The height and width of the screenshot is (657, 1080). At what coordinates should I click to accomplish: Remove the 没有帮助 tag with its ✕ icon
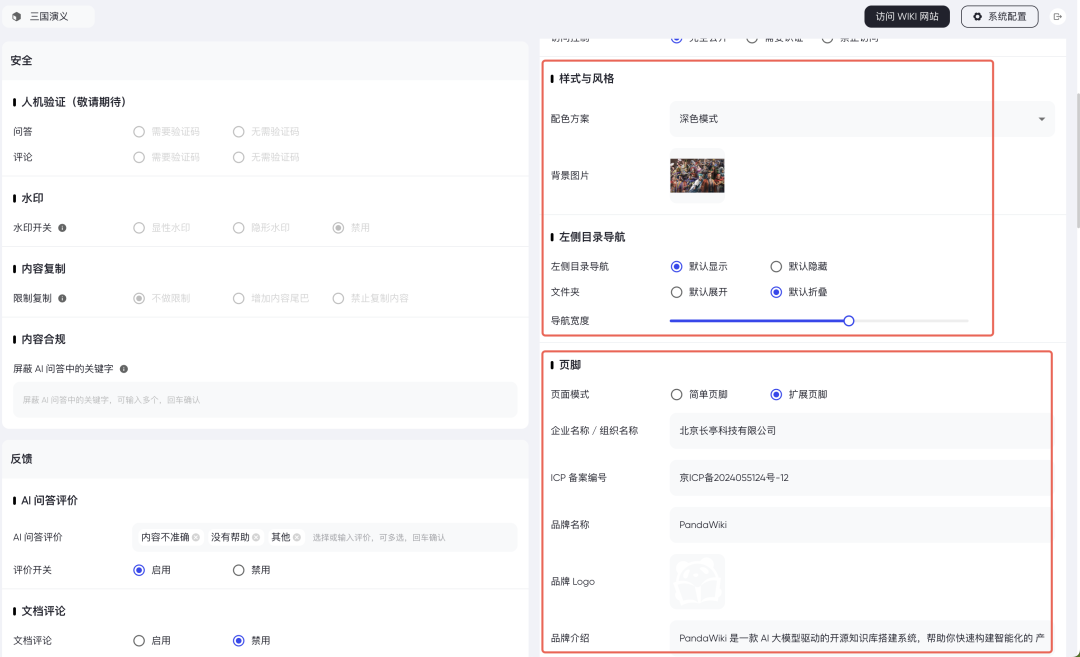(255, 536)
